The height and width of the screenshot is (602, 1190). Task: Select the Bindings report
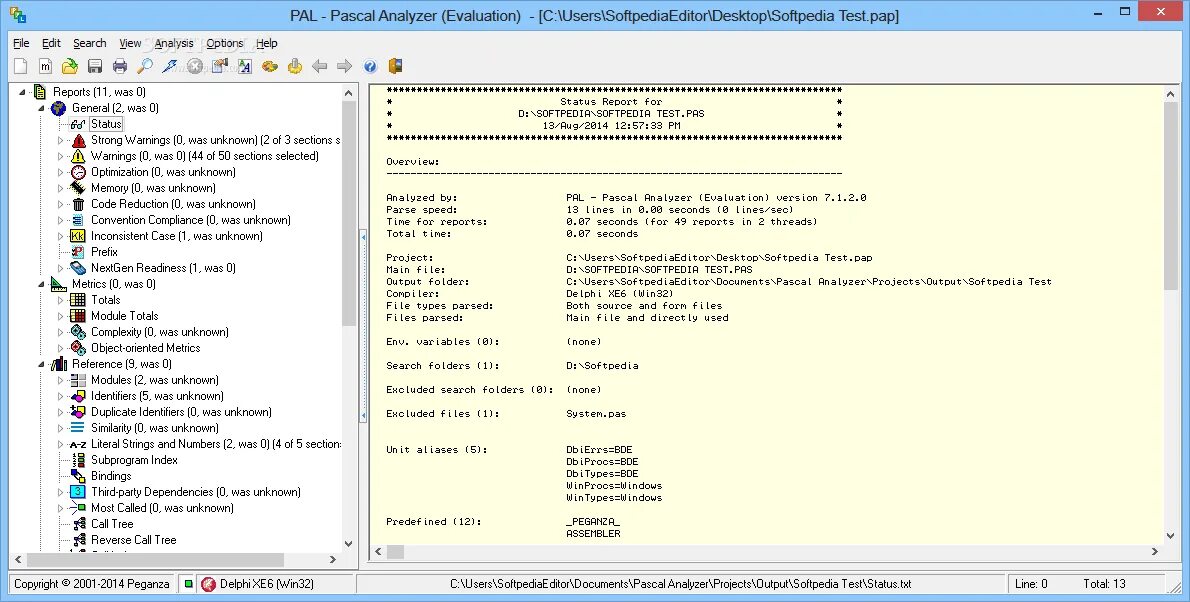tap(111, 476)
